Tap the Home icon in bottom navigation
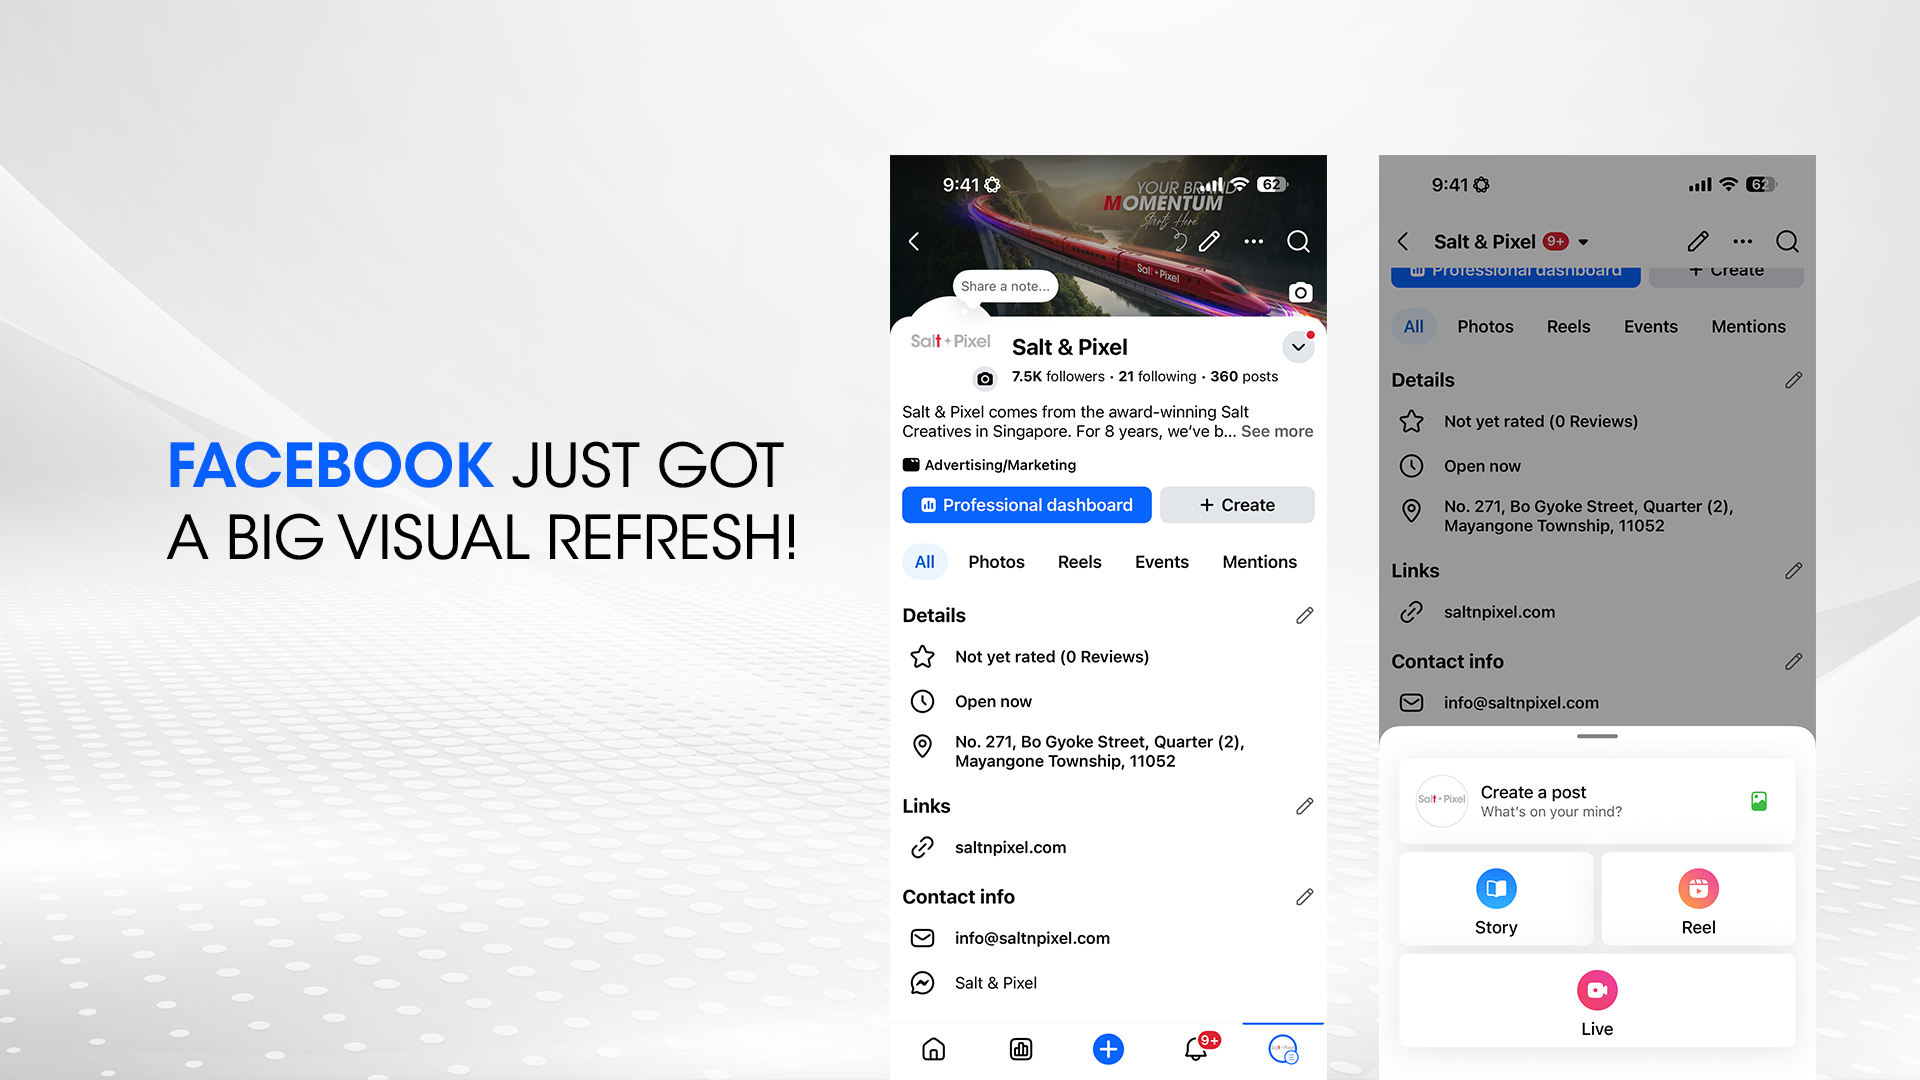Screen dimensions: 1920x1080 (933, 1049)
